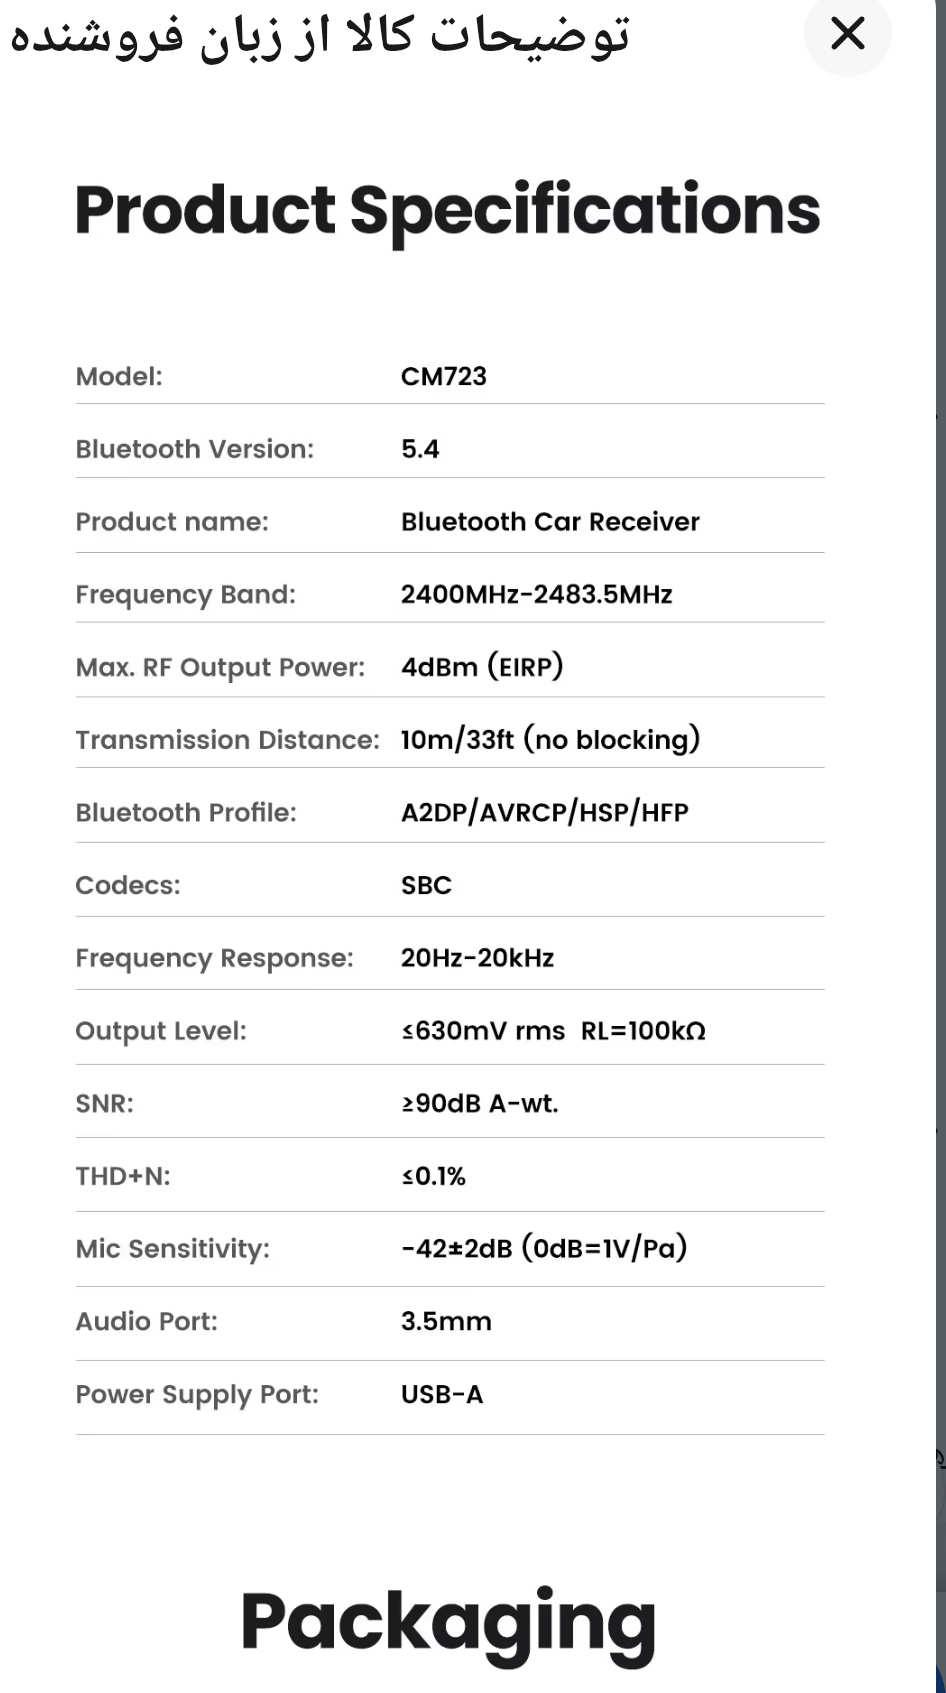Select the 10m/33ft transmission distance value
Viewport: 946px width, 1693px height.
pos(550,740)
